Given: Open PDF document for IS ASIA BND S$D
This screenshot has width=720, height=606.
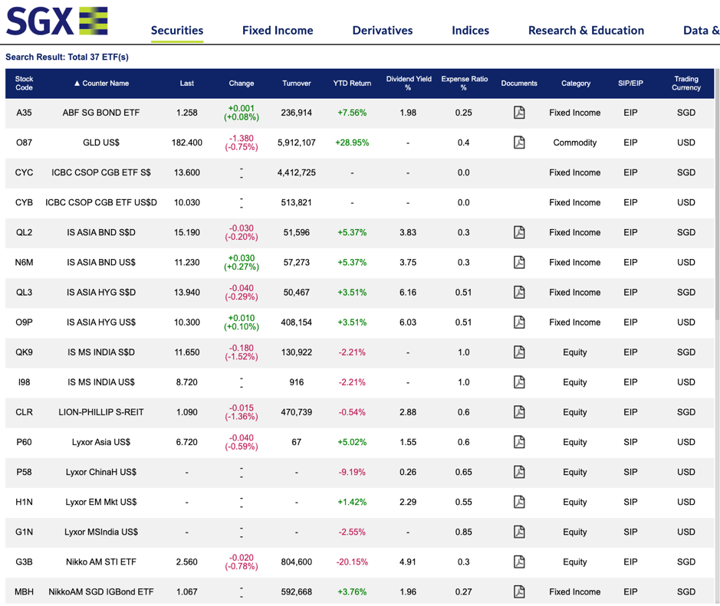Looking at the screenshot, I should 519,232.
